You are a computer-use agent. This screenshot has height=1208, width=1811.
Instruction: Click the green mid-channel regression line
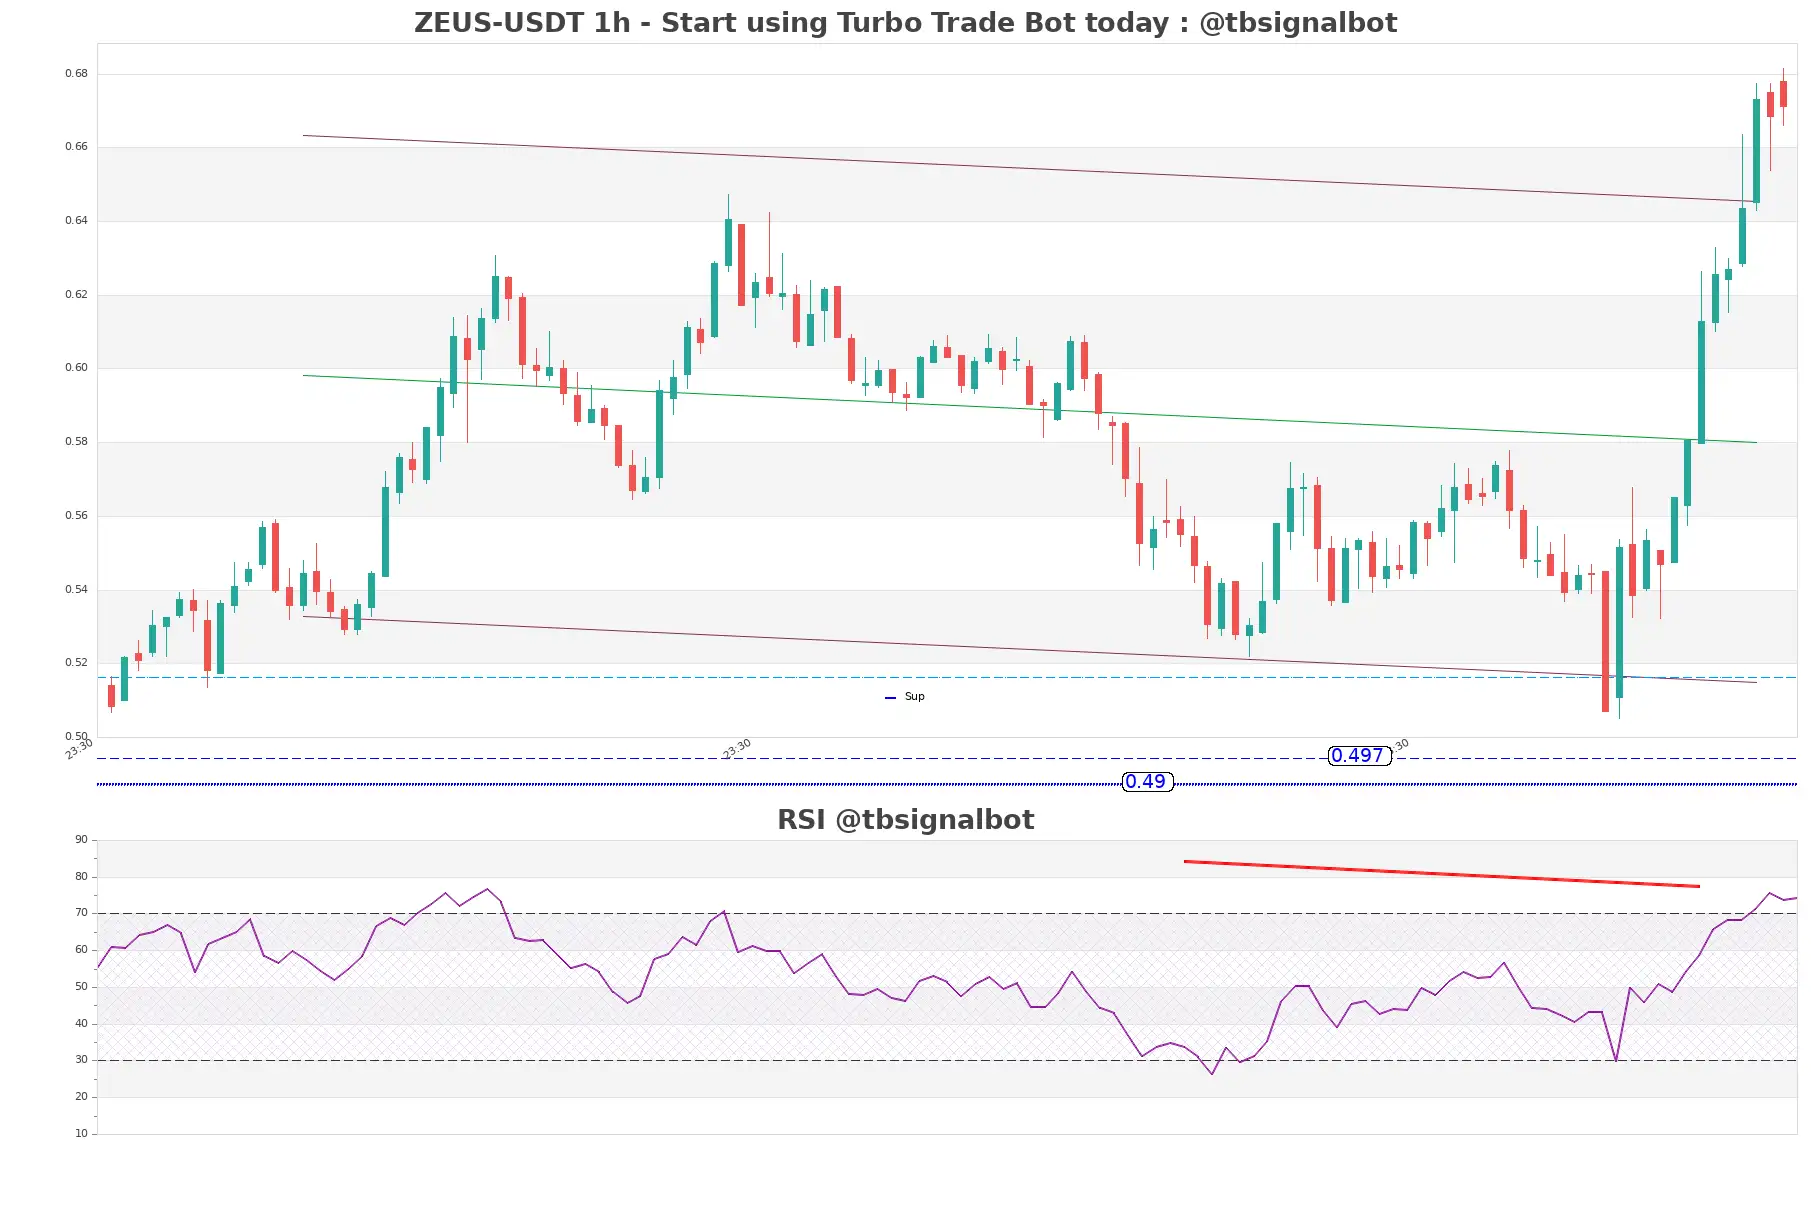pos(1029,409)
